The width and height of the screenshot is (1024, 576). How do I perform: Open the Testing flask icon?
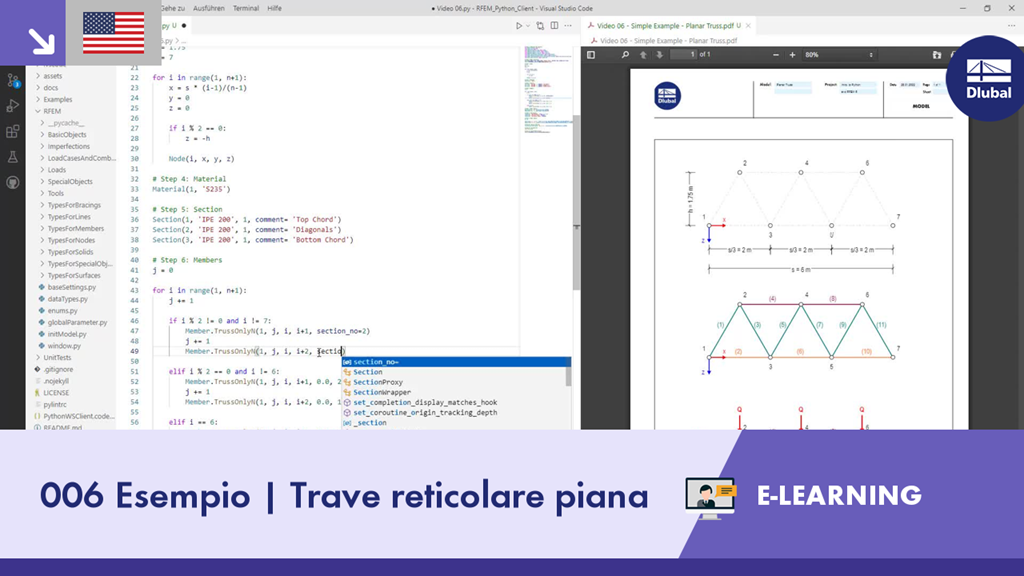pos(12,157)
